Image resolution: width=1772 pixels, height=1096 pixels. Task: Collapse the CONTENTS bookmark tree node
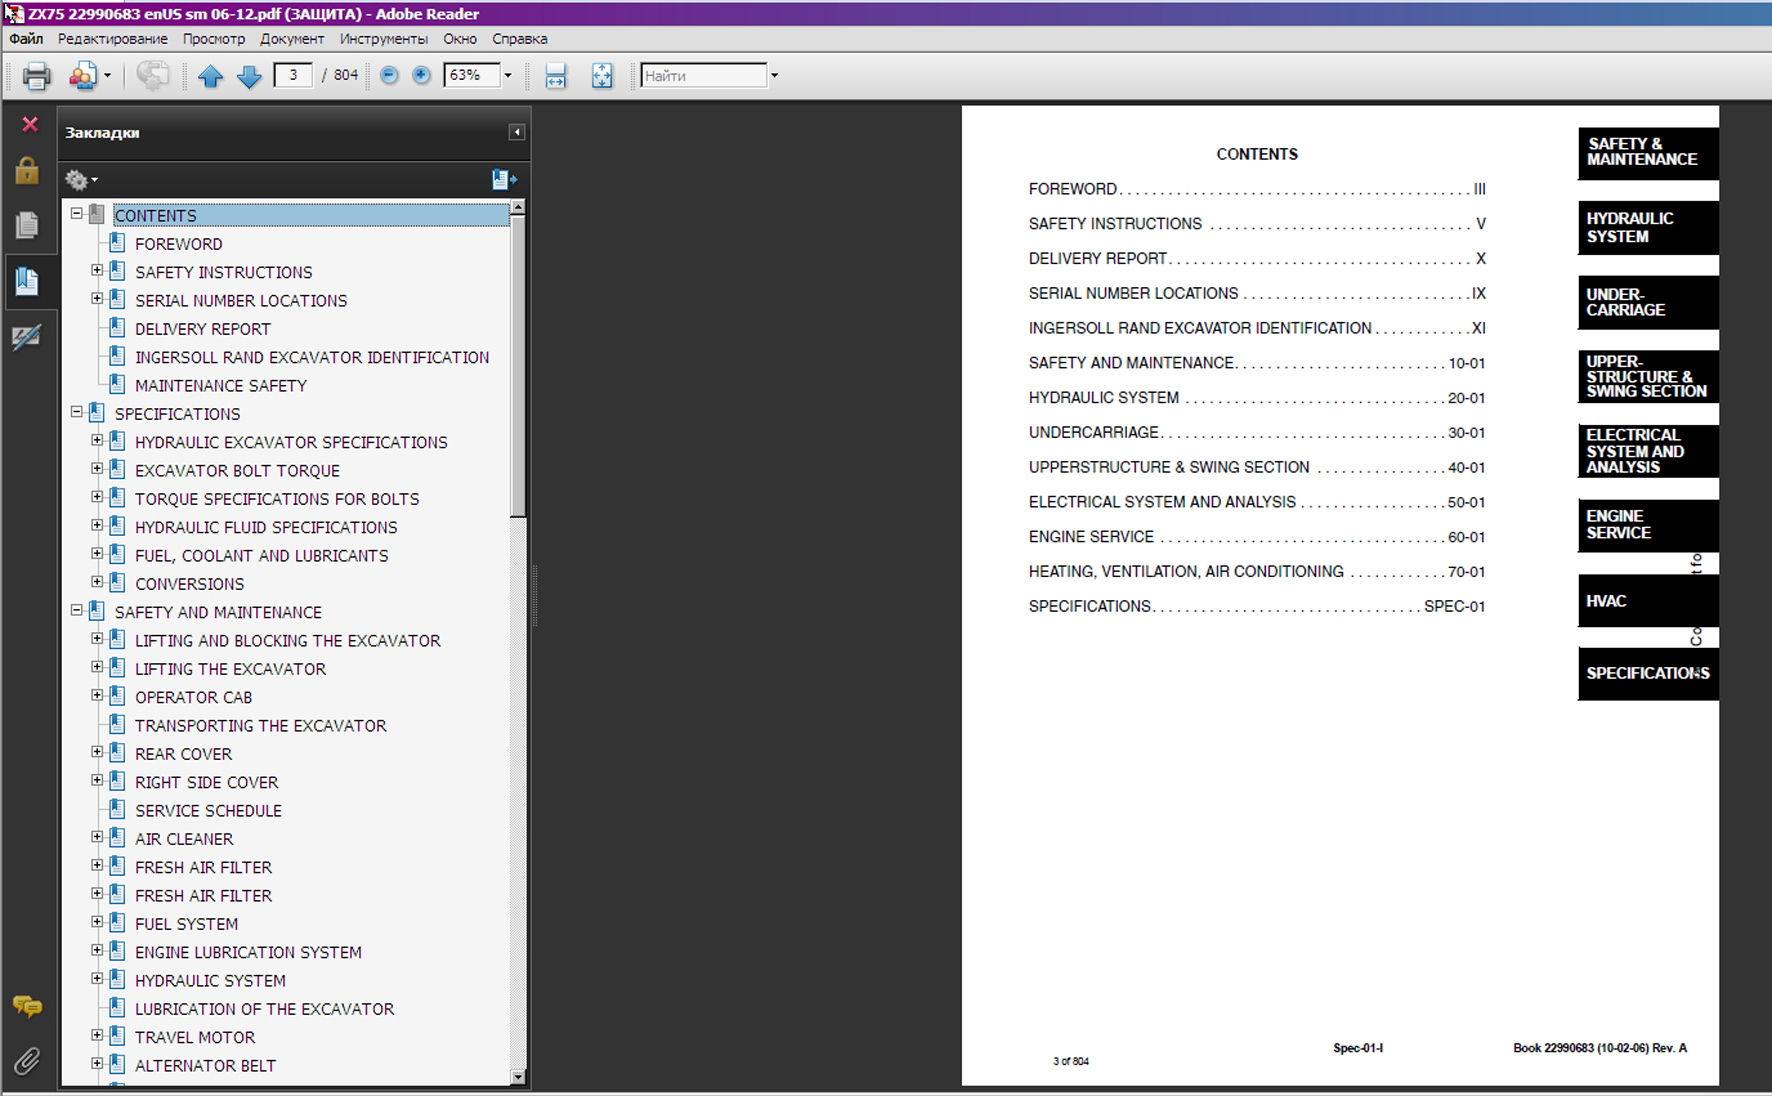(77, 214)
